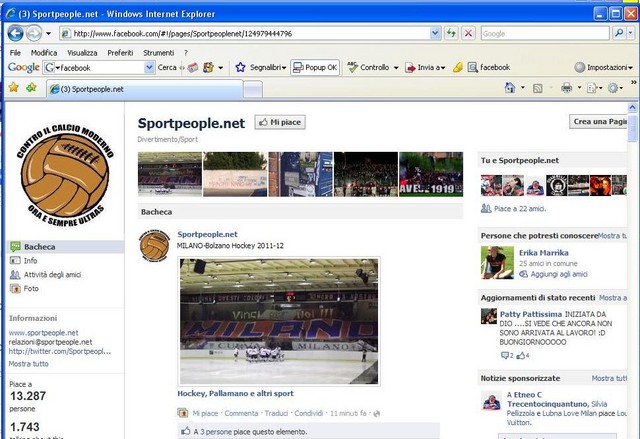
Task: Click the Invia a toolbar button
Action: pyautogui.click(x=424, y=67)
